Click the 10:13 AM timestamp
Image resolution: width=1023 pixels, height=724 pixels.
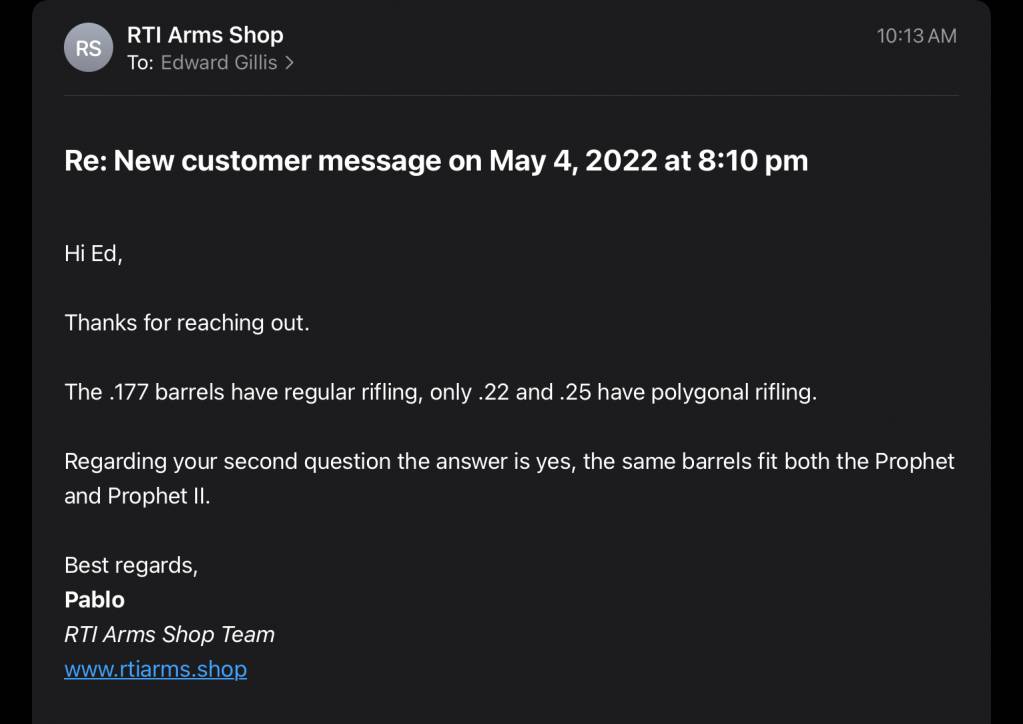tap(916, 36)
